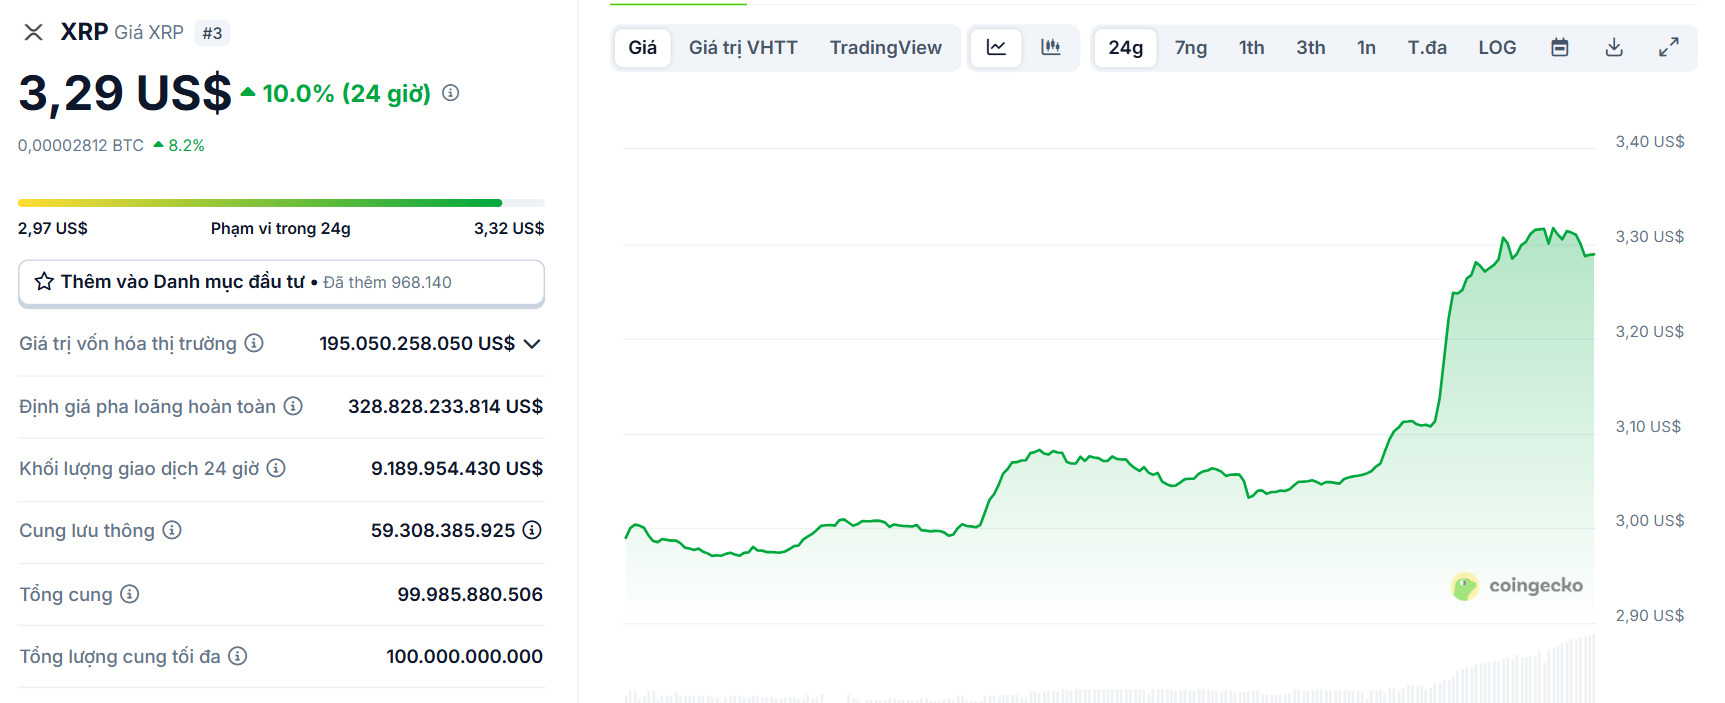Open info icon for Khối lượng giao dịch 24 giờ
The image size is (1725, 703).
(x=276, y=468)
